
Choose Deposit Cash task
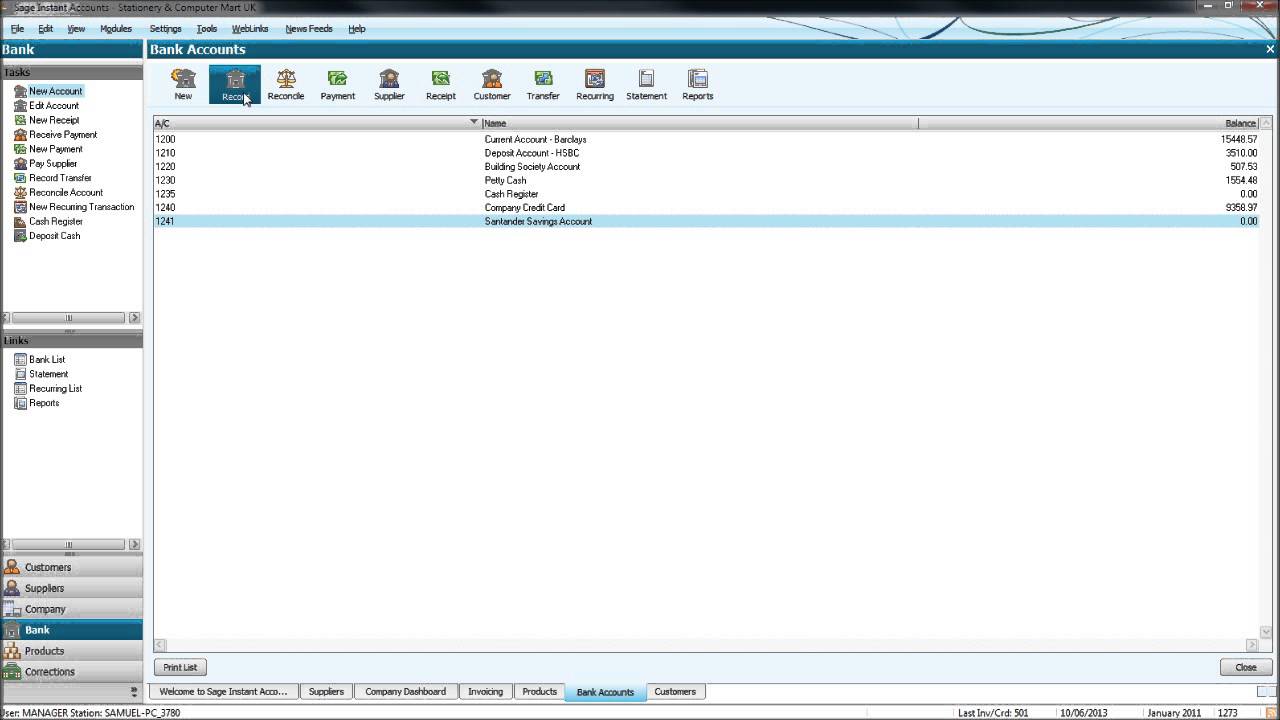[54, 236]
